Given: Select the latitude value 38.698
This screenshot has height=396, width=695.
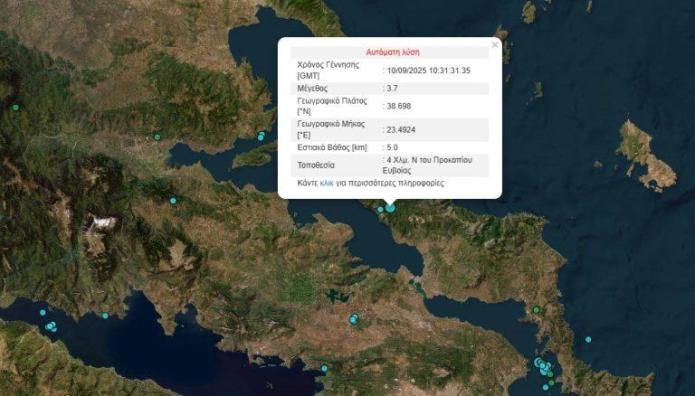Looking at the screenshot, I should 398,106.
